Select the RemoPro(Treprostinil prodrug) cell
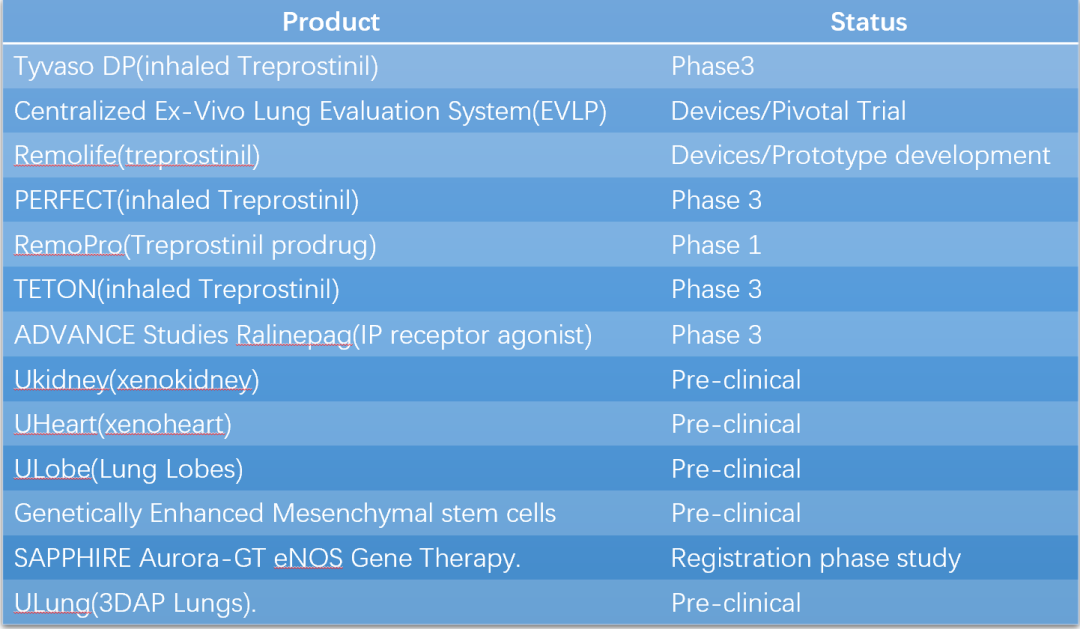 (x=195, y=245)
